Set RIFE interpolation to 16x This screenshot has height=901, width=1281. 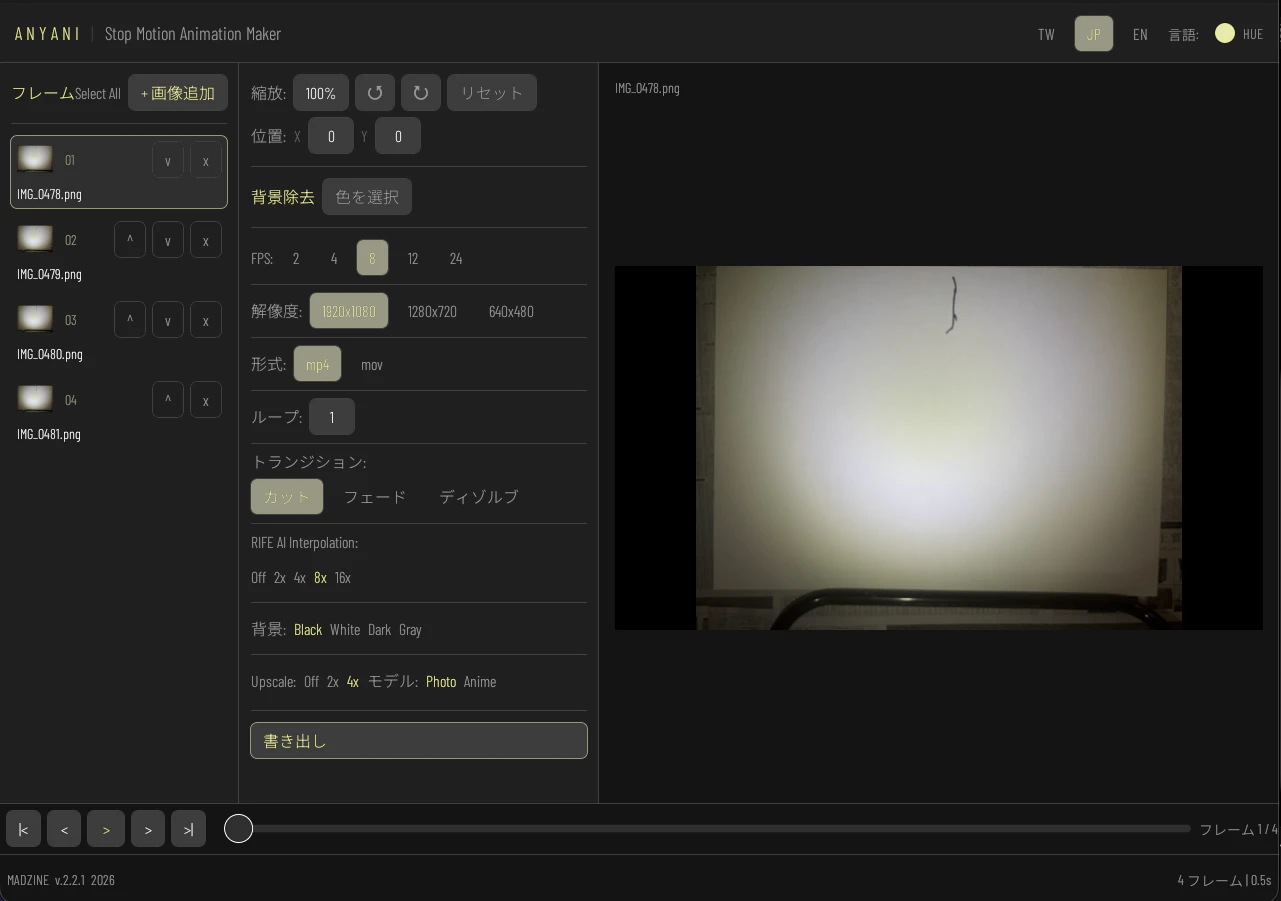(x=343, y=577)
